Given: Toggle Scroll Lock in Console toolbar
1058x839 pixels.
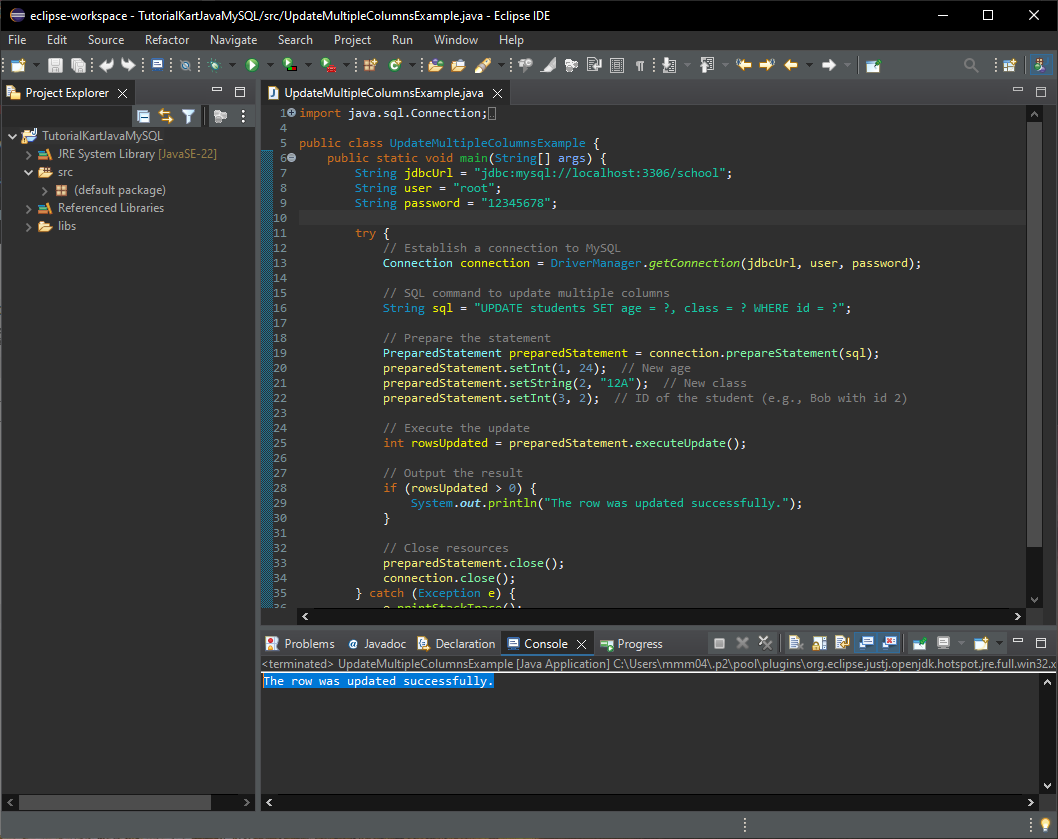Looking at the screenshot, I should tap(819, 643).
